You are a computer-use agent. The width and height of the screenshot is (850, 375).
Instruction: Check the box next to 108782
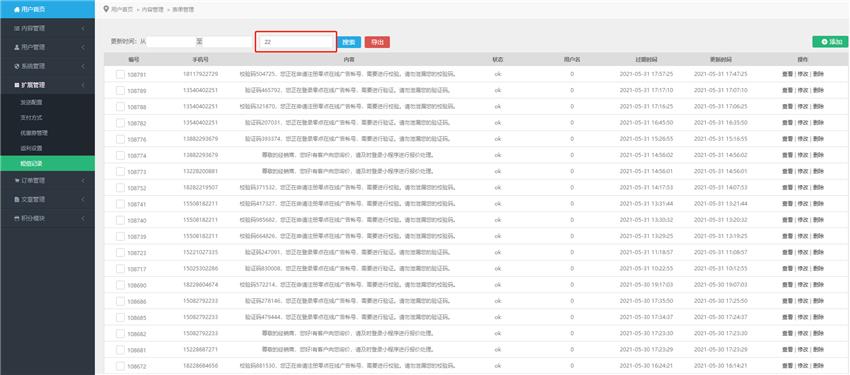tap(120, 122)
